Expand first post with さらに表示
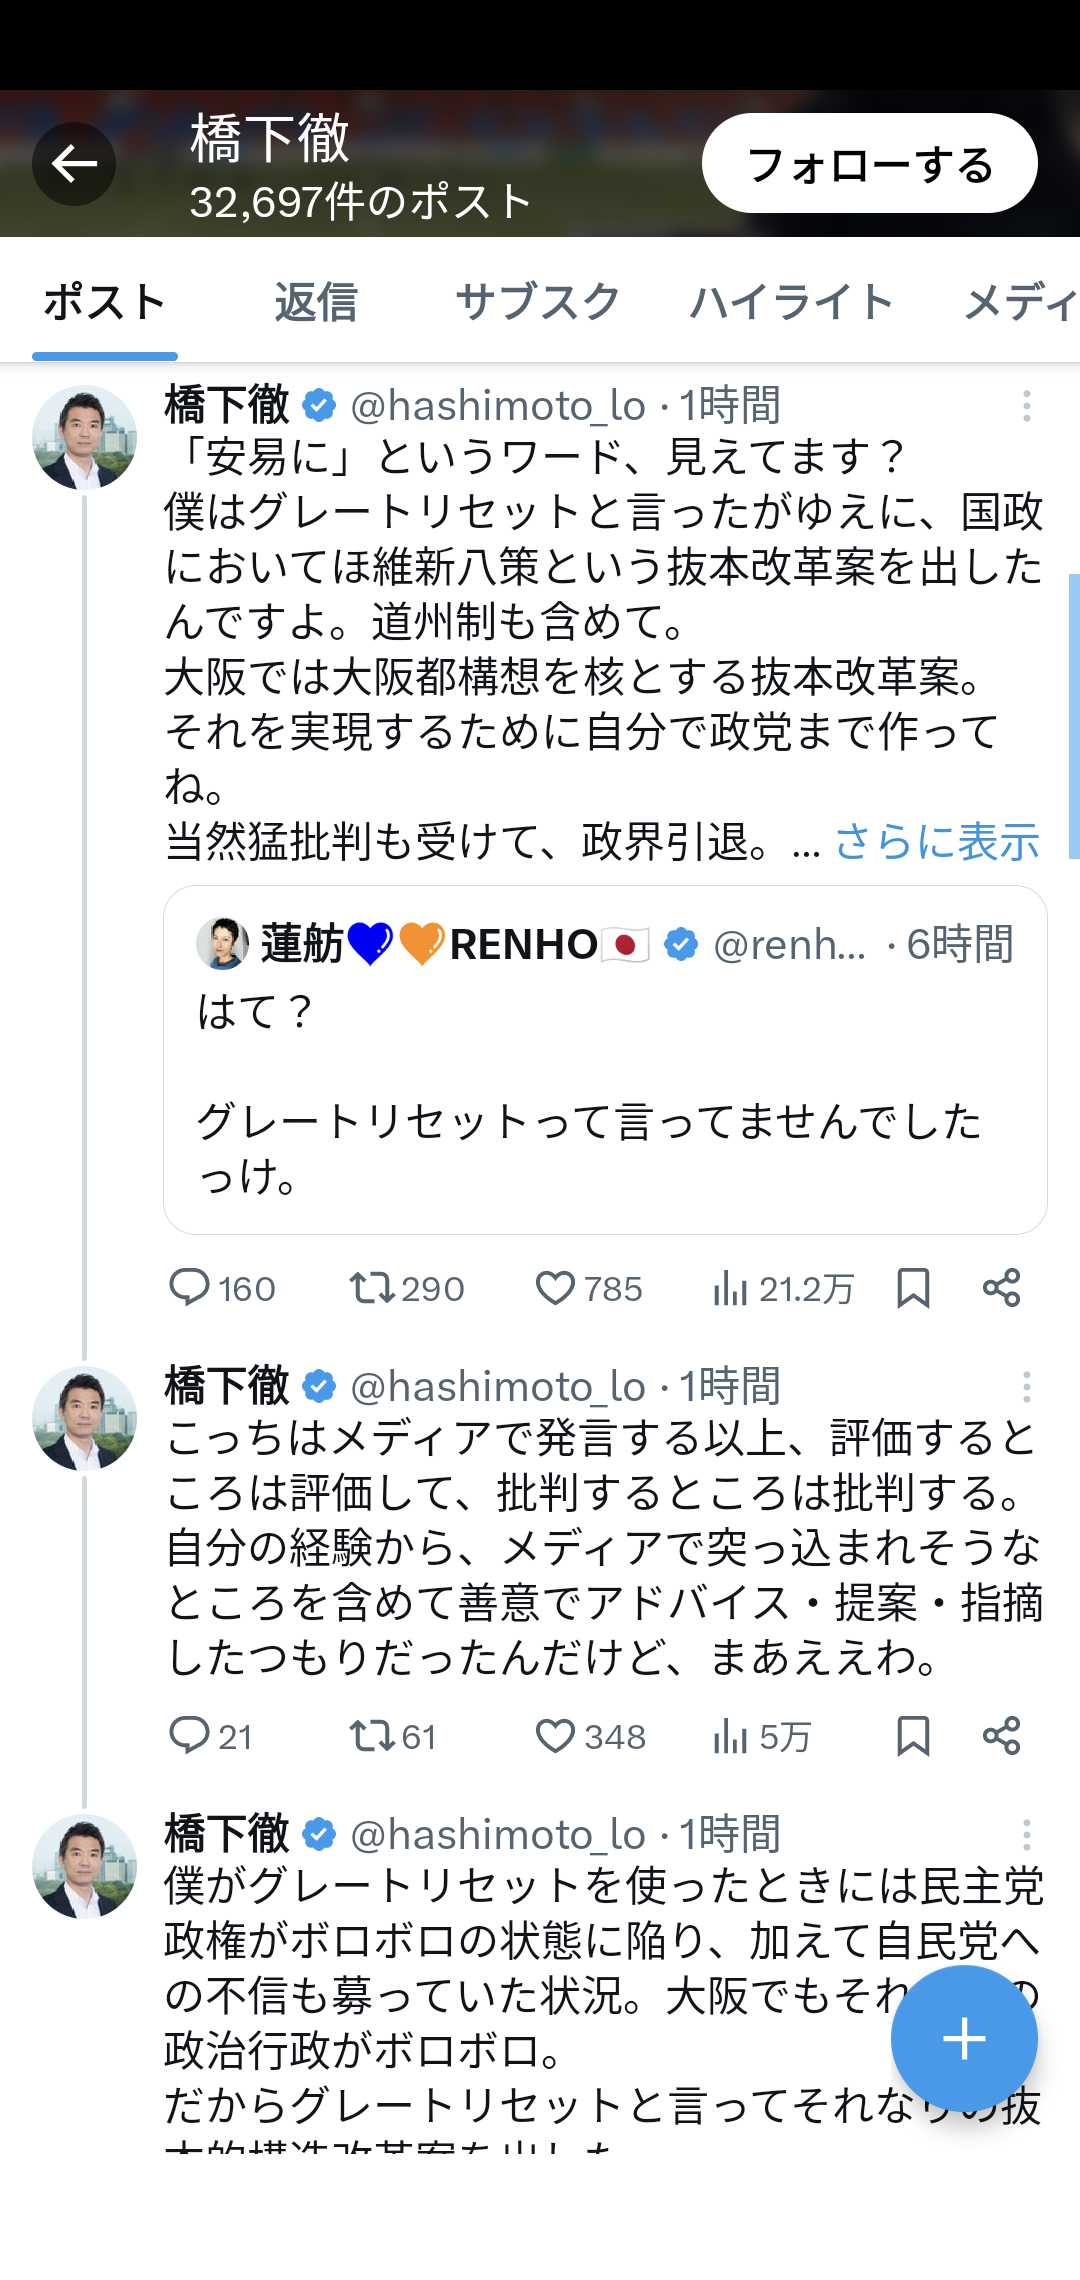Screen dimensions: 1080x2280 point(937,842)
